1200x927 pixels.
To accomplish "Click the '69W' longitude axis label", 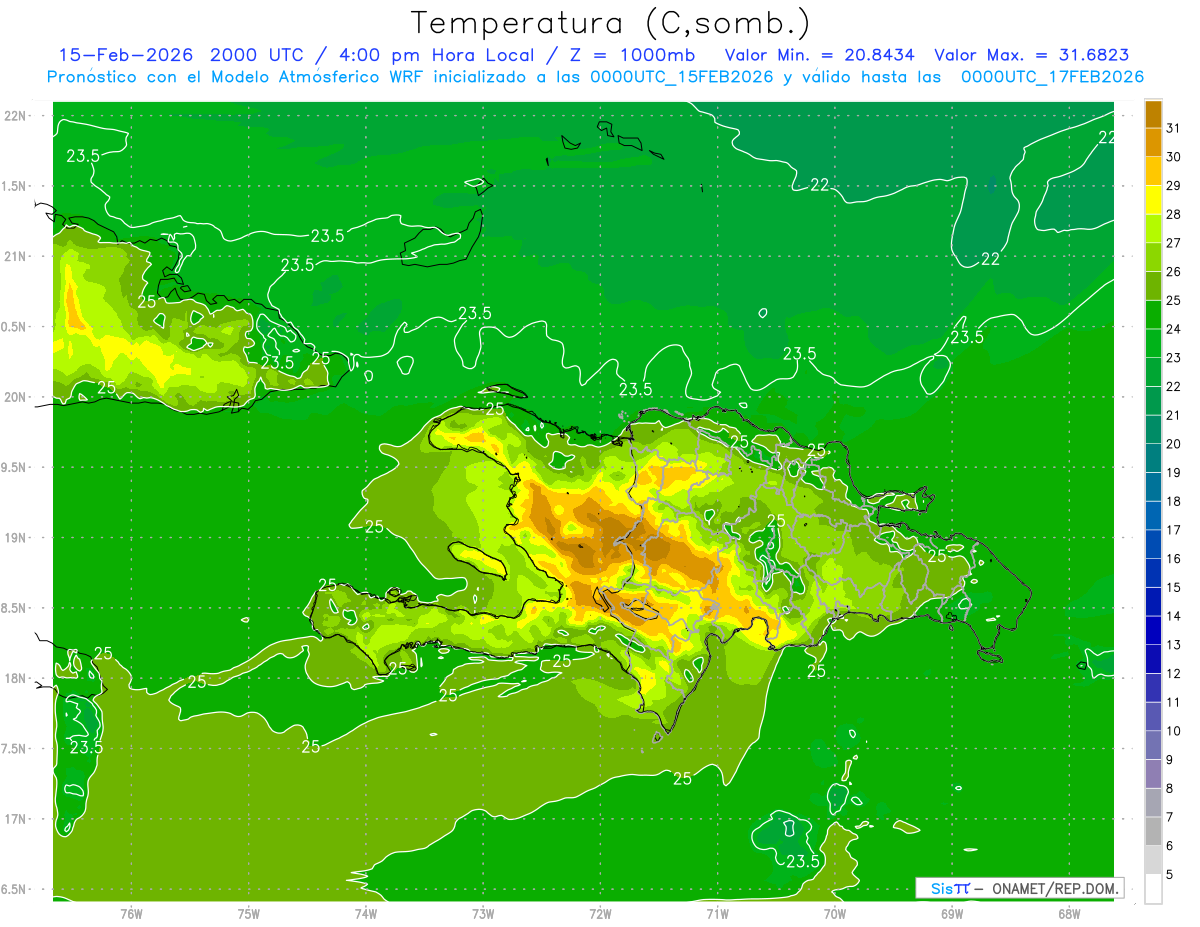I will point(952,914).
